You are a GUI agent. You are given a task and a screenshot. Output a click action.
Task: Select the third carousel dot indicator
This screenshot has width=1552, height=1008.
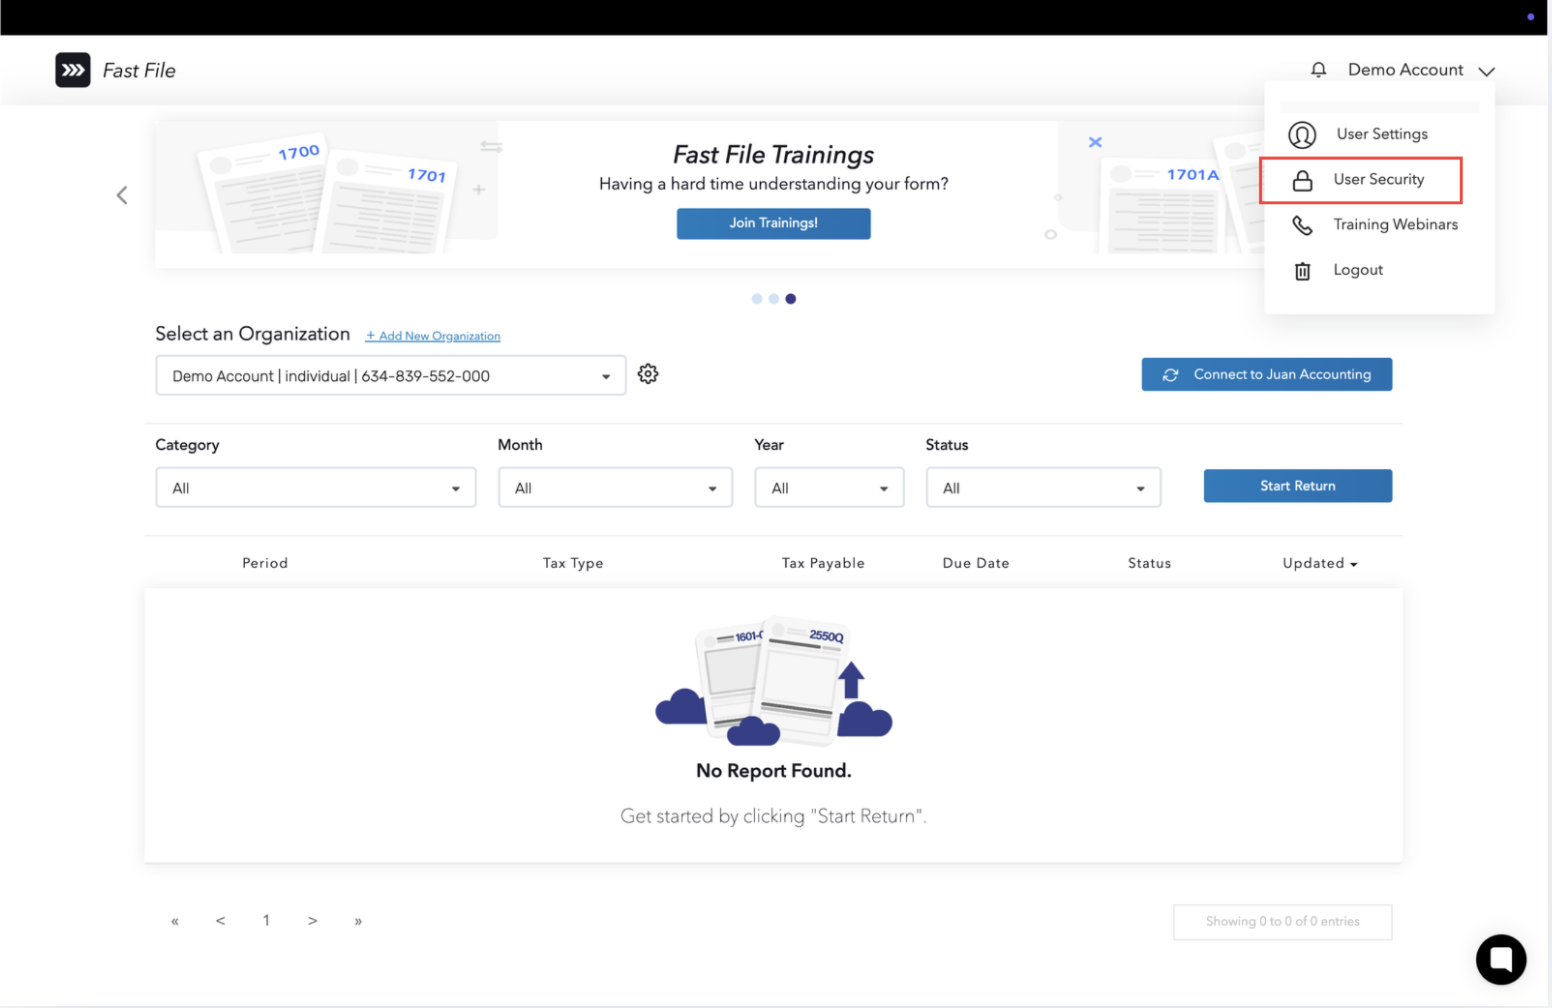pyautogui.click(x=791, y=299)
